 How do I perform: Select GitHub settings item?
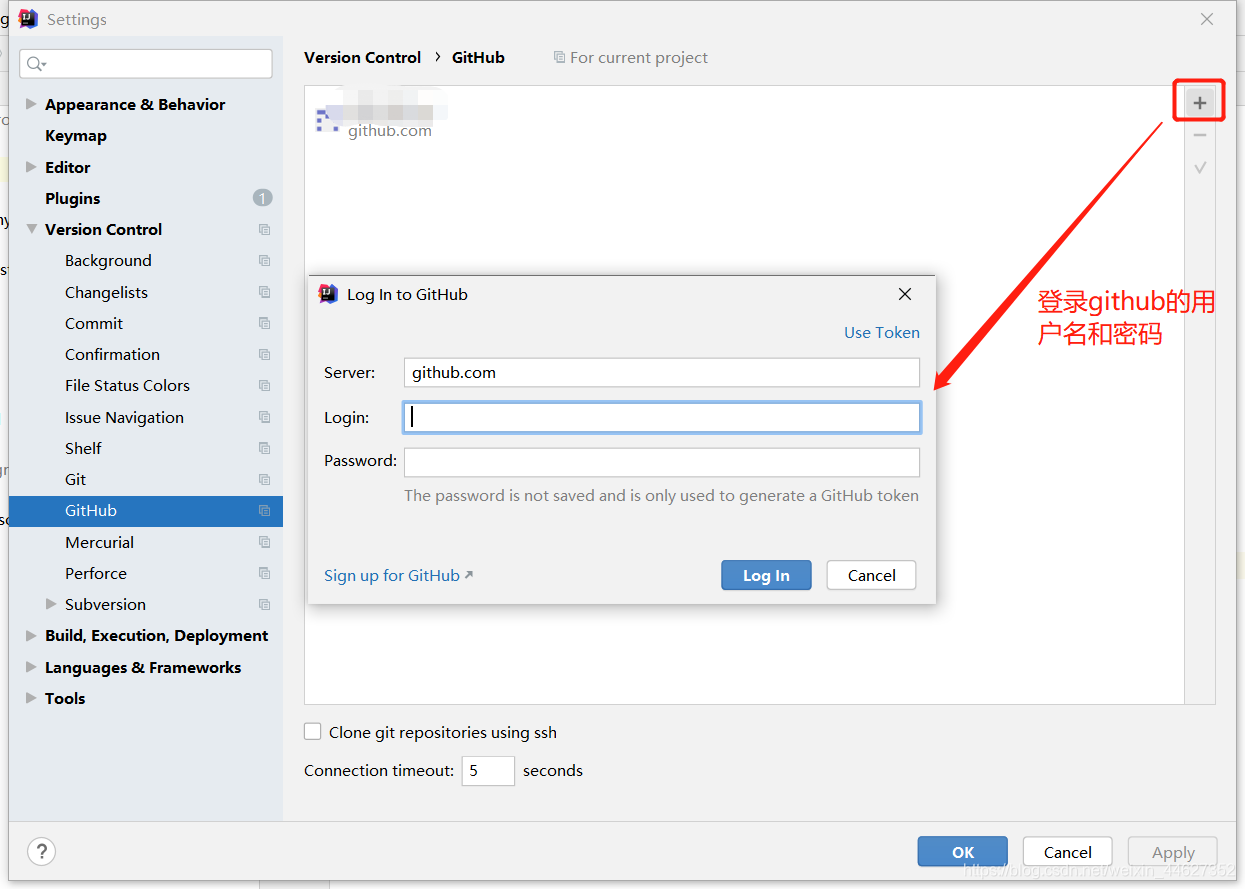pos(146,511)
